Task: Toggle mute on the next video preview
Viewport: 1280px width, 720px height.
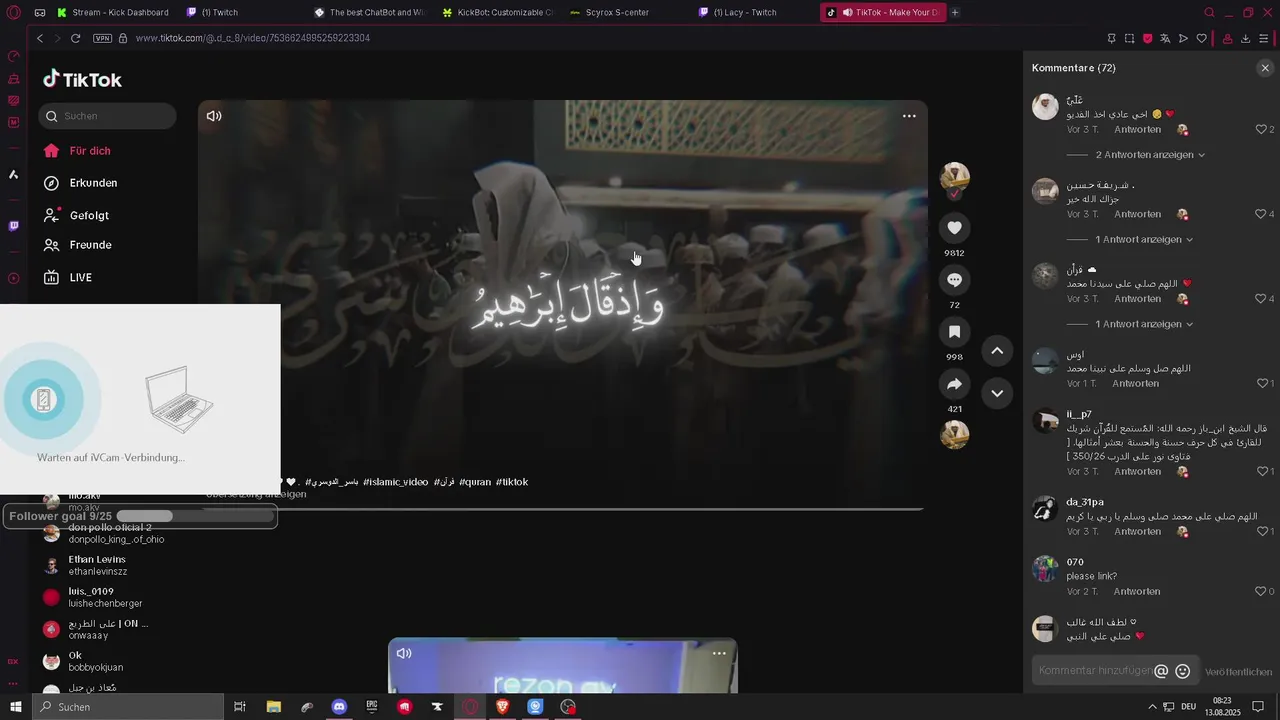Action: [x=404, y=653]
